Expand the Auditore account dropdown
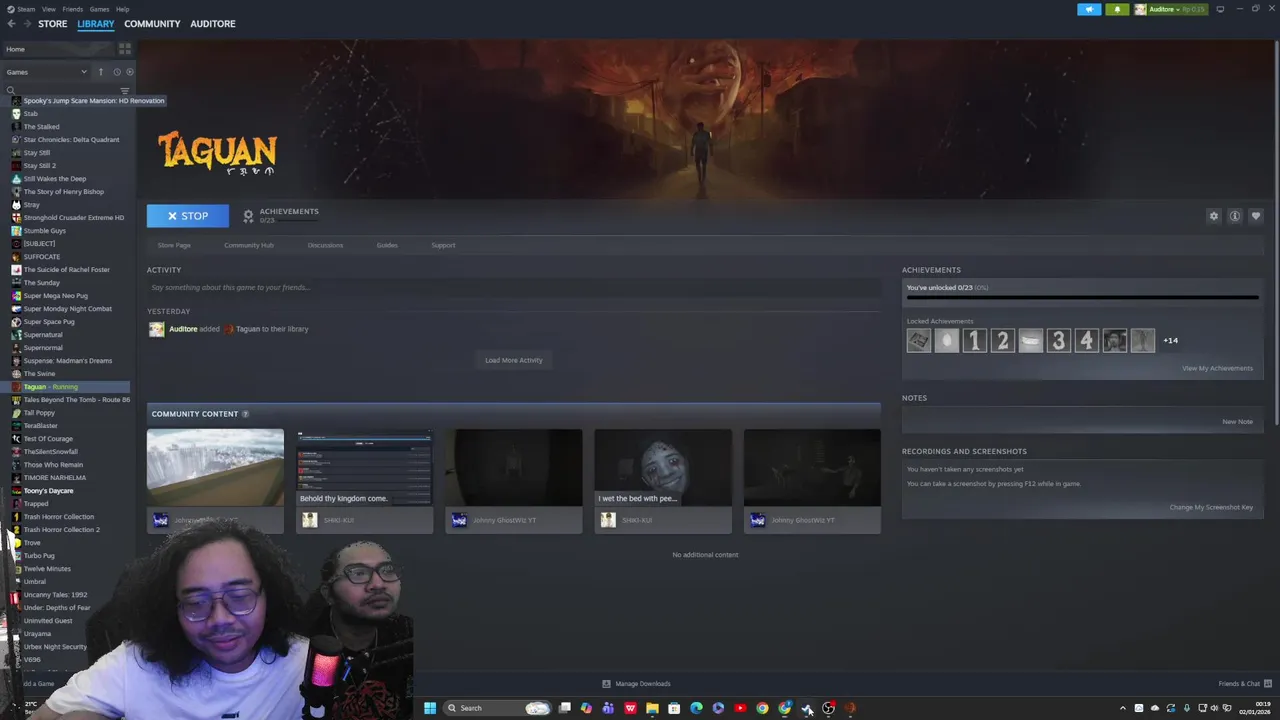Viewport: 1280px width, 720px height. pos(1171,9)
